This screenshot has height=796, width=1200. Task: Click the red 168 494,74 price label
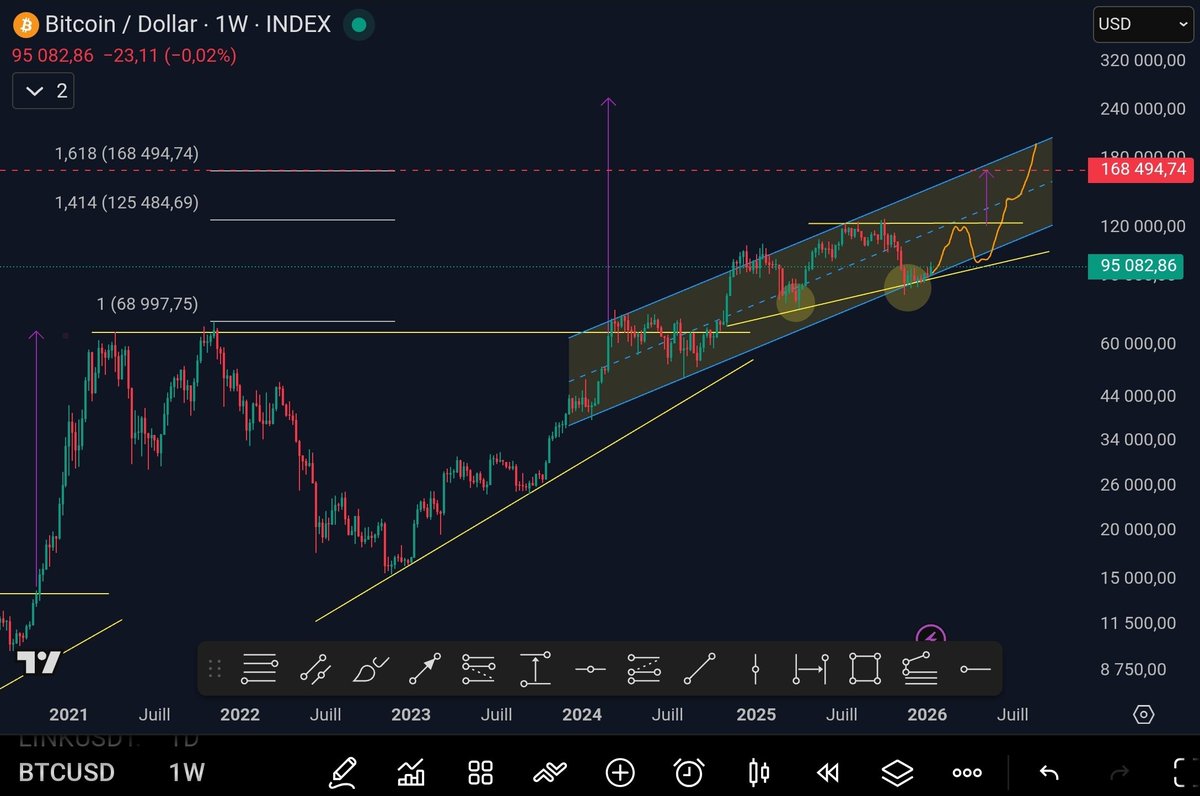(1140, 170)
